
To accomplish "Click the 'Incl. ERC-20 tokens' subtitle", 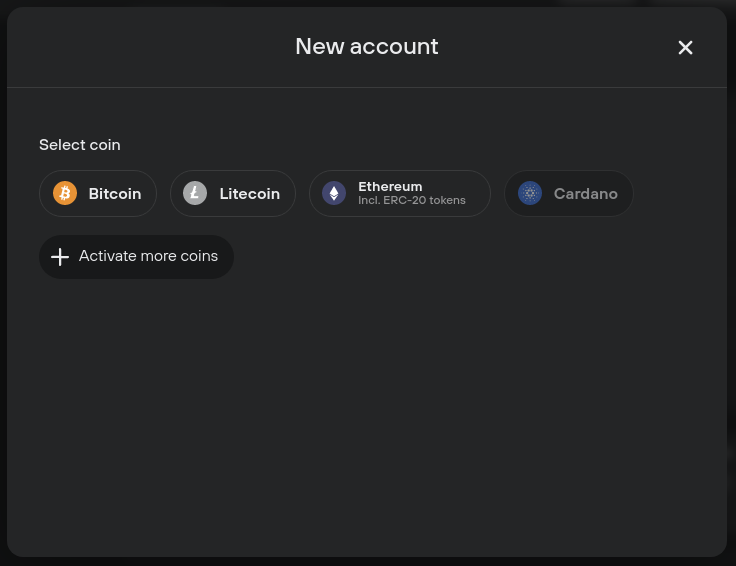I will tap(412, 200).
